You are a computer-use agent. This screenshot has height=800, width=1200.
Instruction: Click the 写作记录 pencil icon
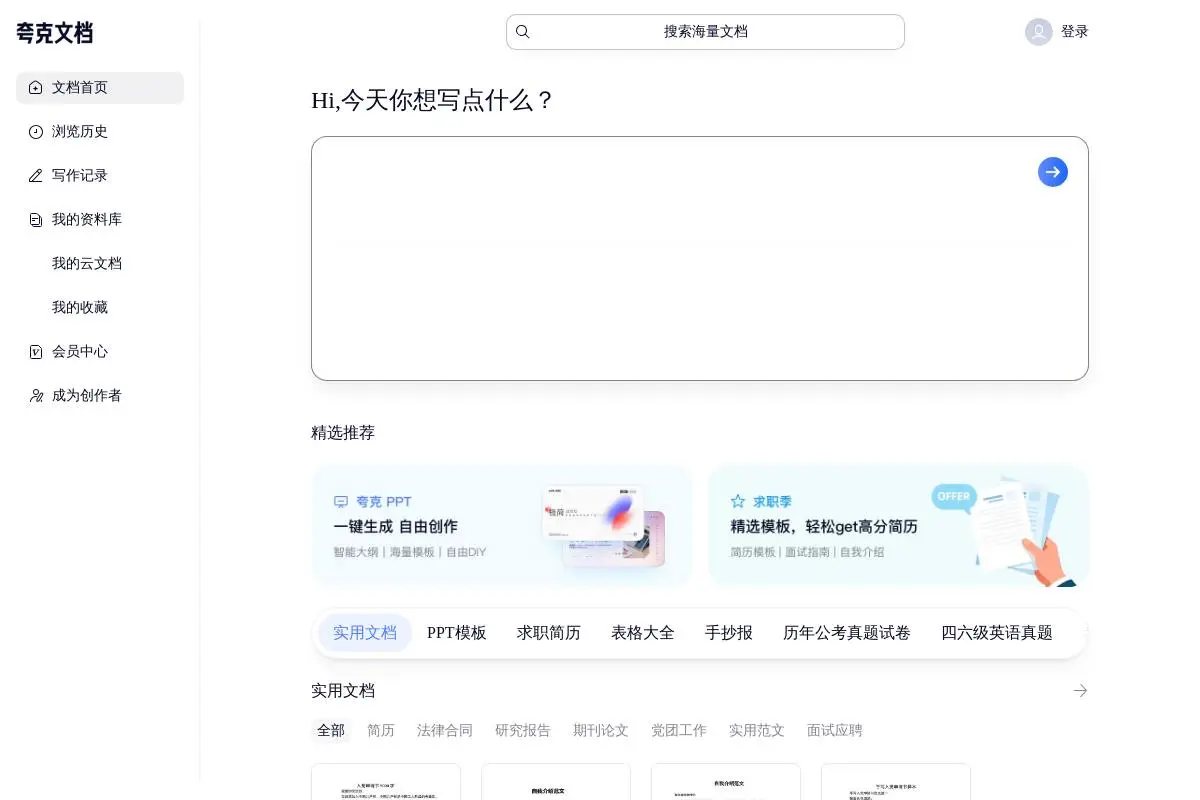36,176
